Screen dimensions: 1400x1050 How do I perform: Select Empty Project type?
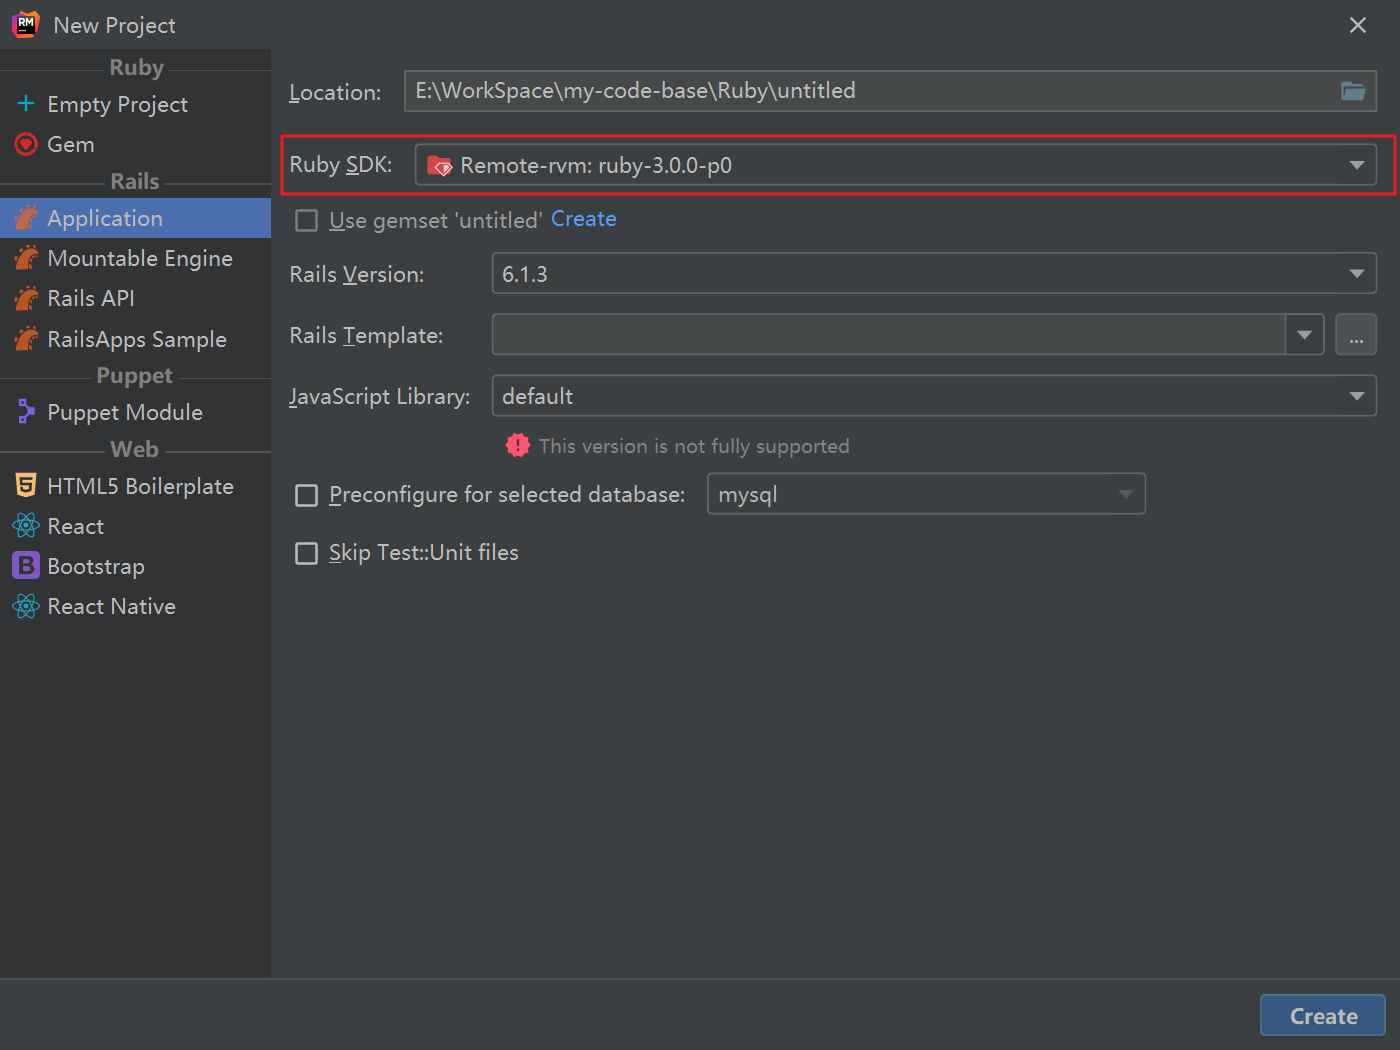[x=135, y=104]
